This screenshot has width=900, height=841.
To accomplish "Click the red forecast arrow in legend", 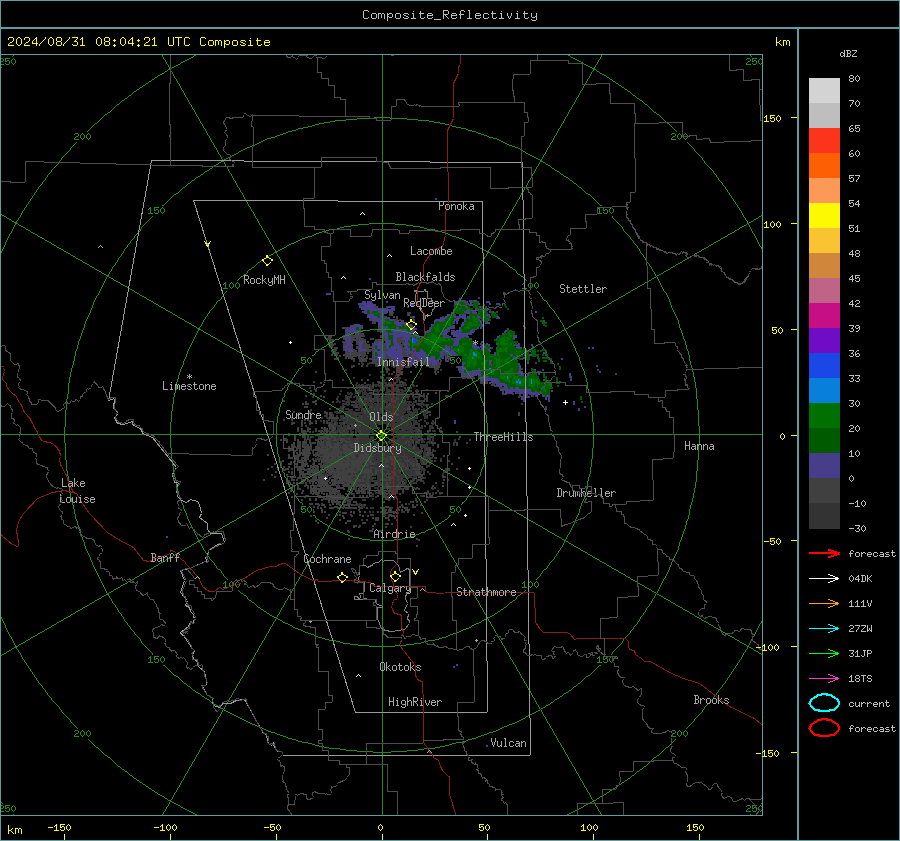I will 824,553.
